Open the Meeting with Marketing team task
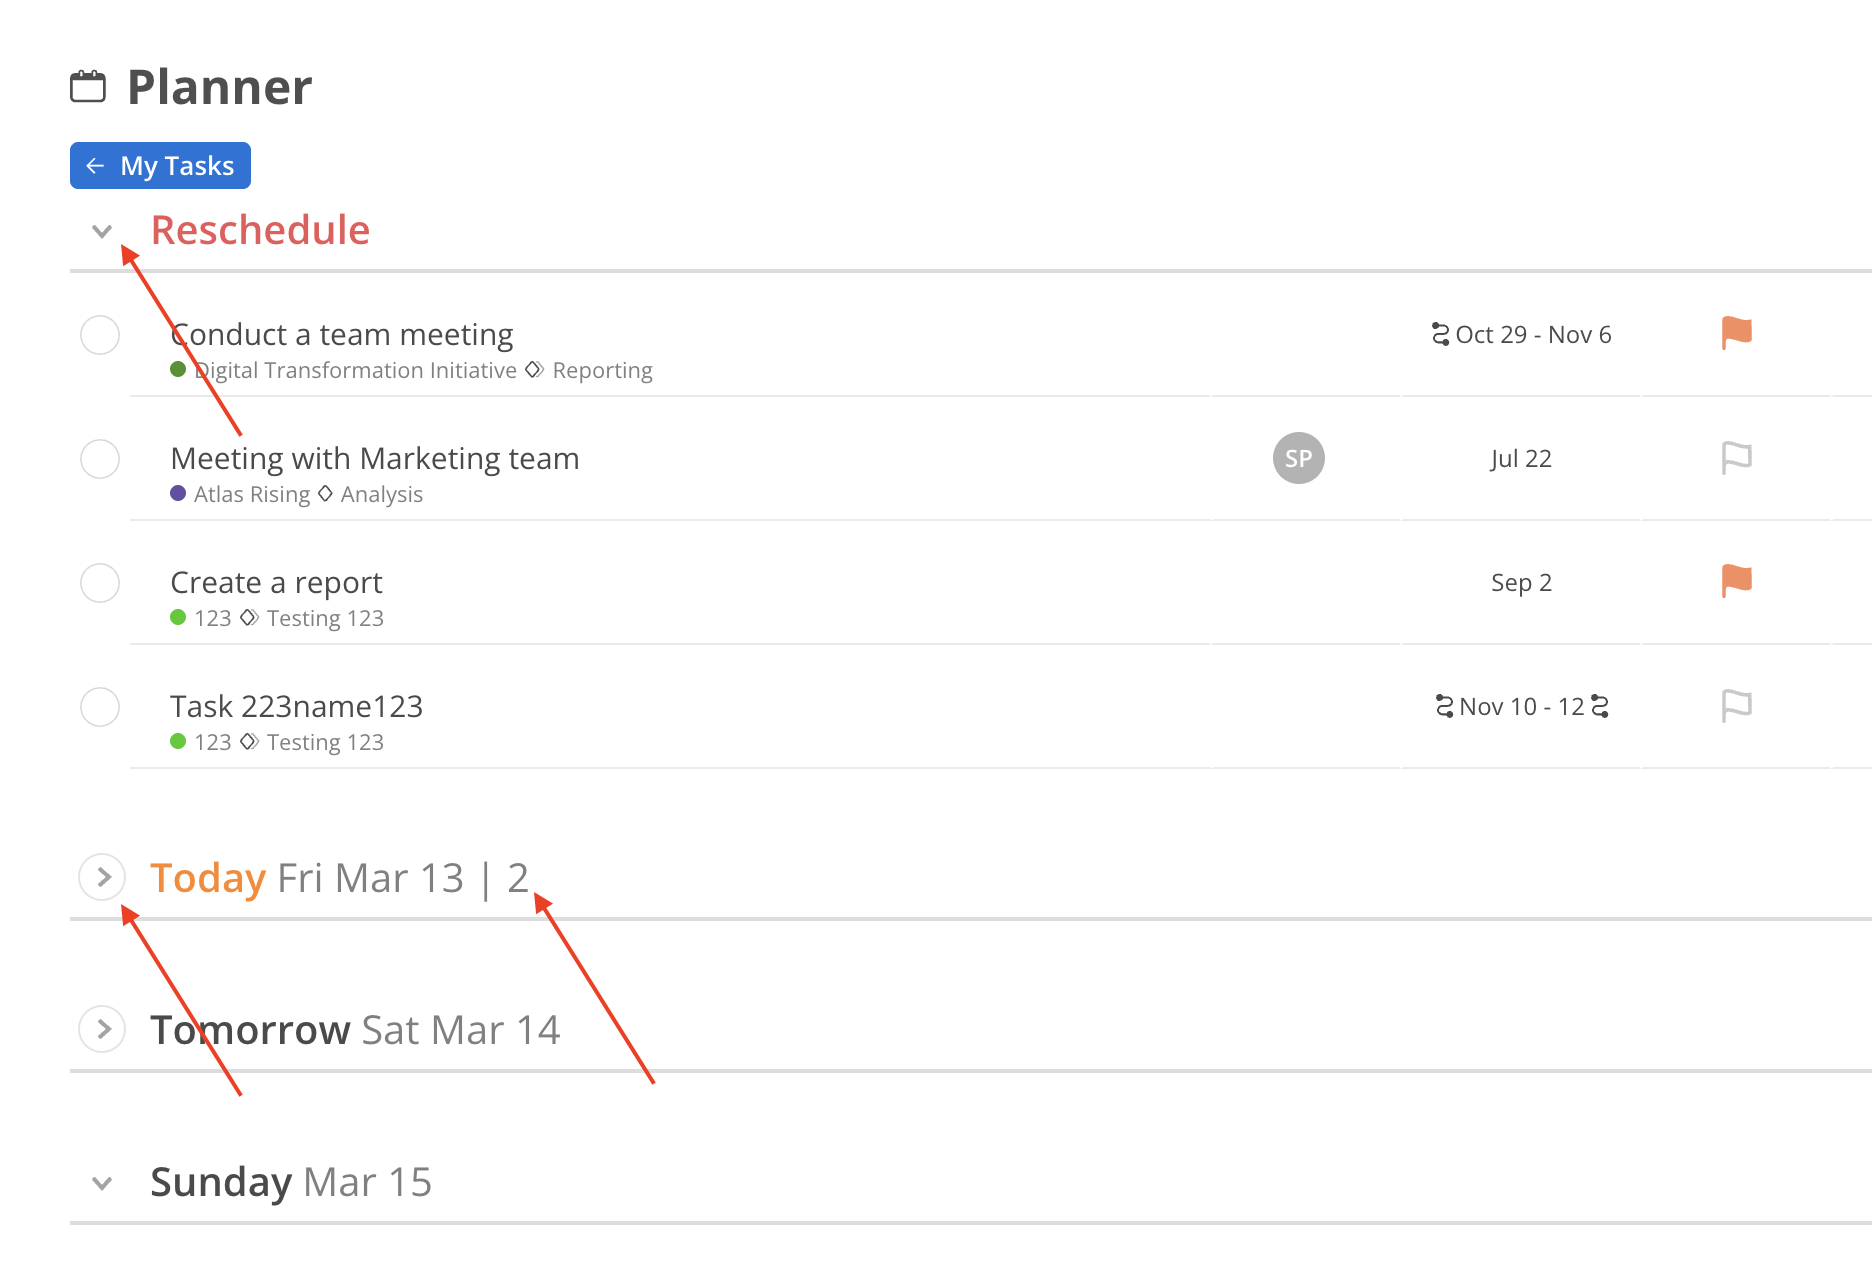1872x1264 pixels. 375,458
